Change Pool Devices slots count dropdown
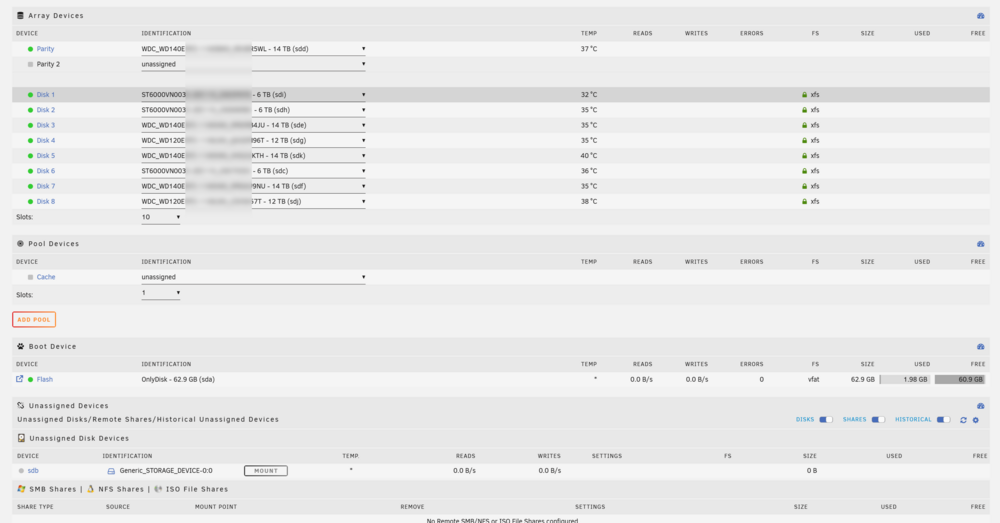Screen dimensions: 1000x523 [161, 293]
